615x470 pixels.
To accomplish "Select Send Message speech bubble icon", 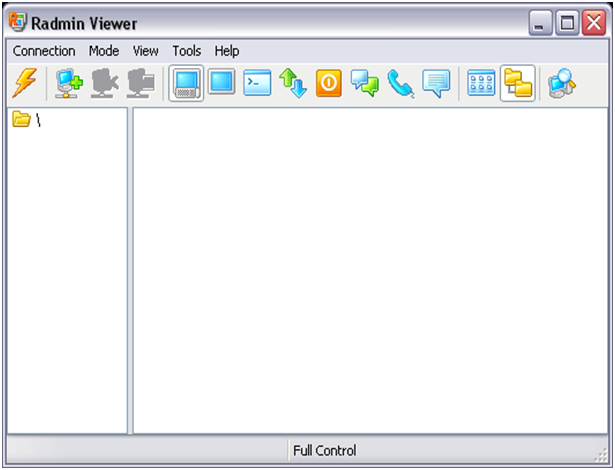I will tap(436, 83).
